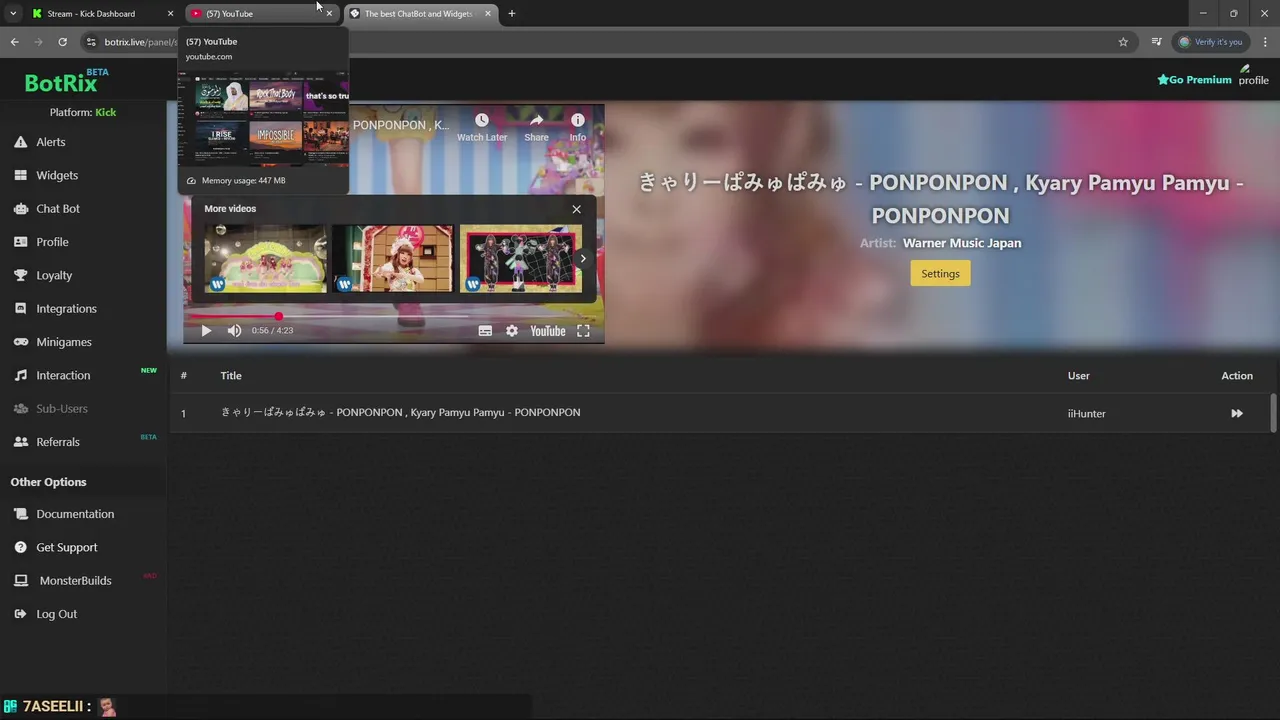Screen dimensions: 1280x720
Task: Click the browser address bar
Action: coord(608,42)
